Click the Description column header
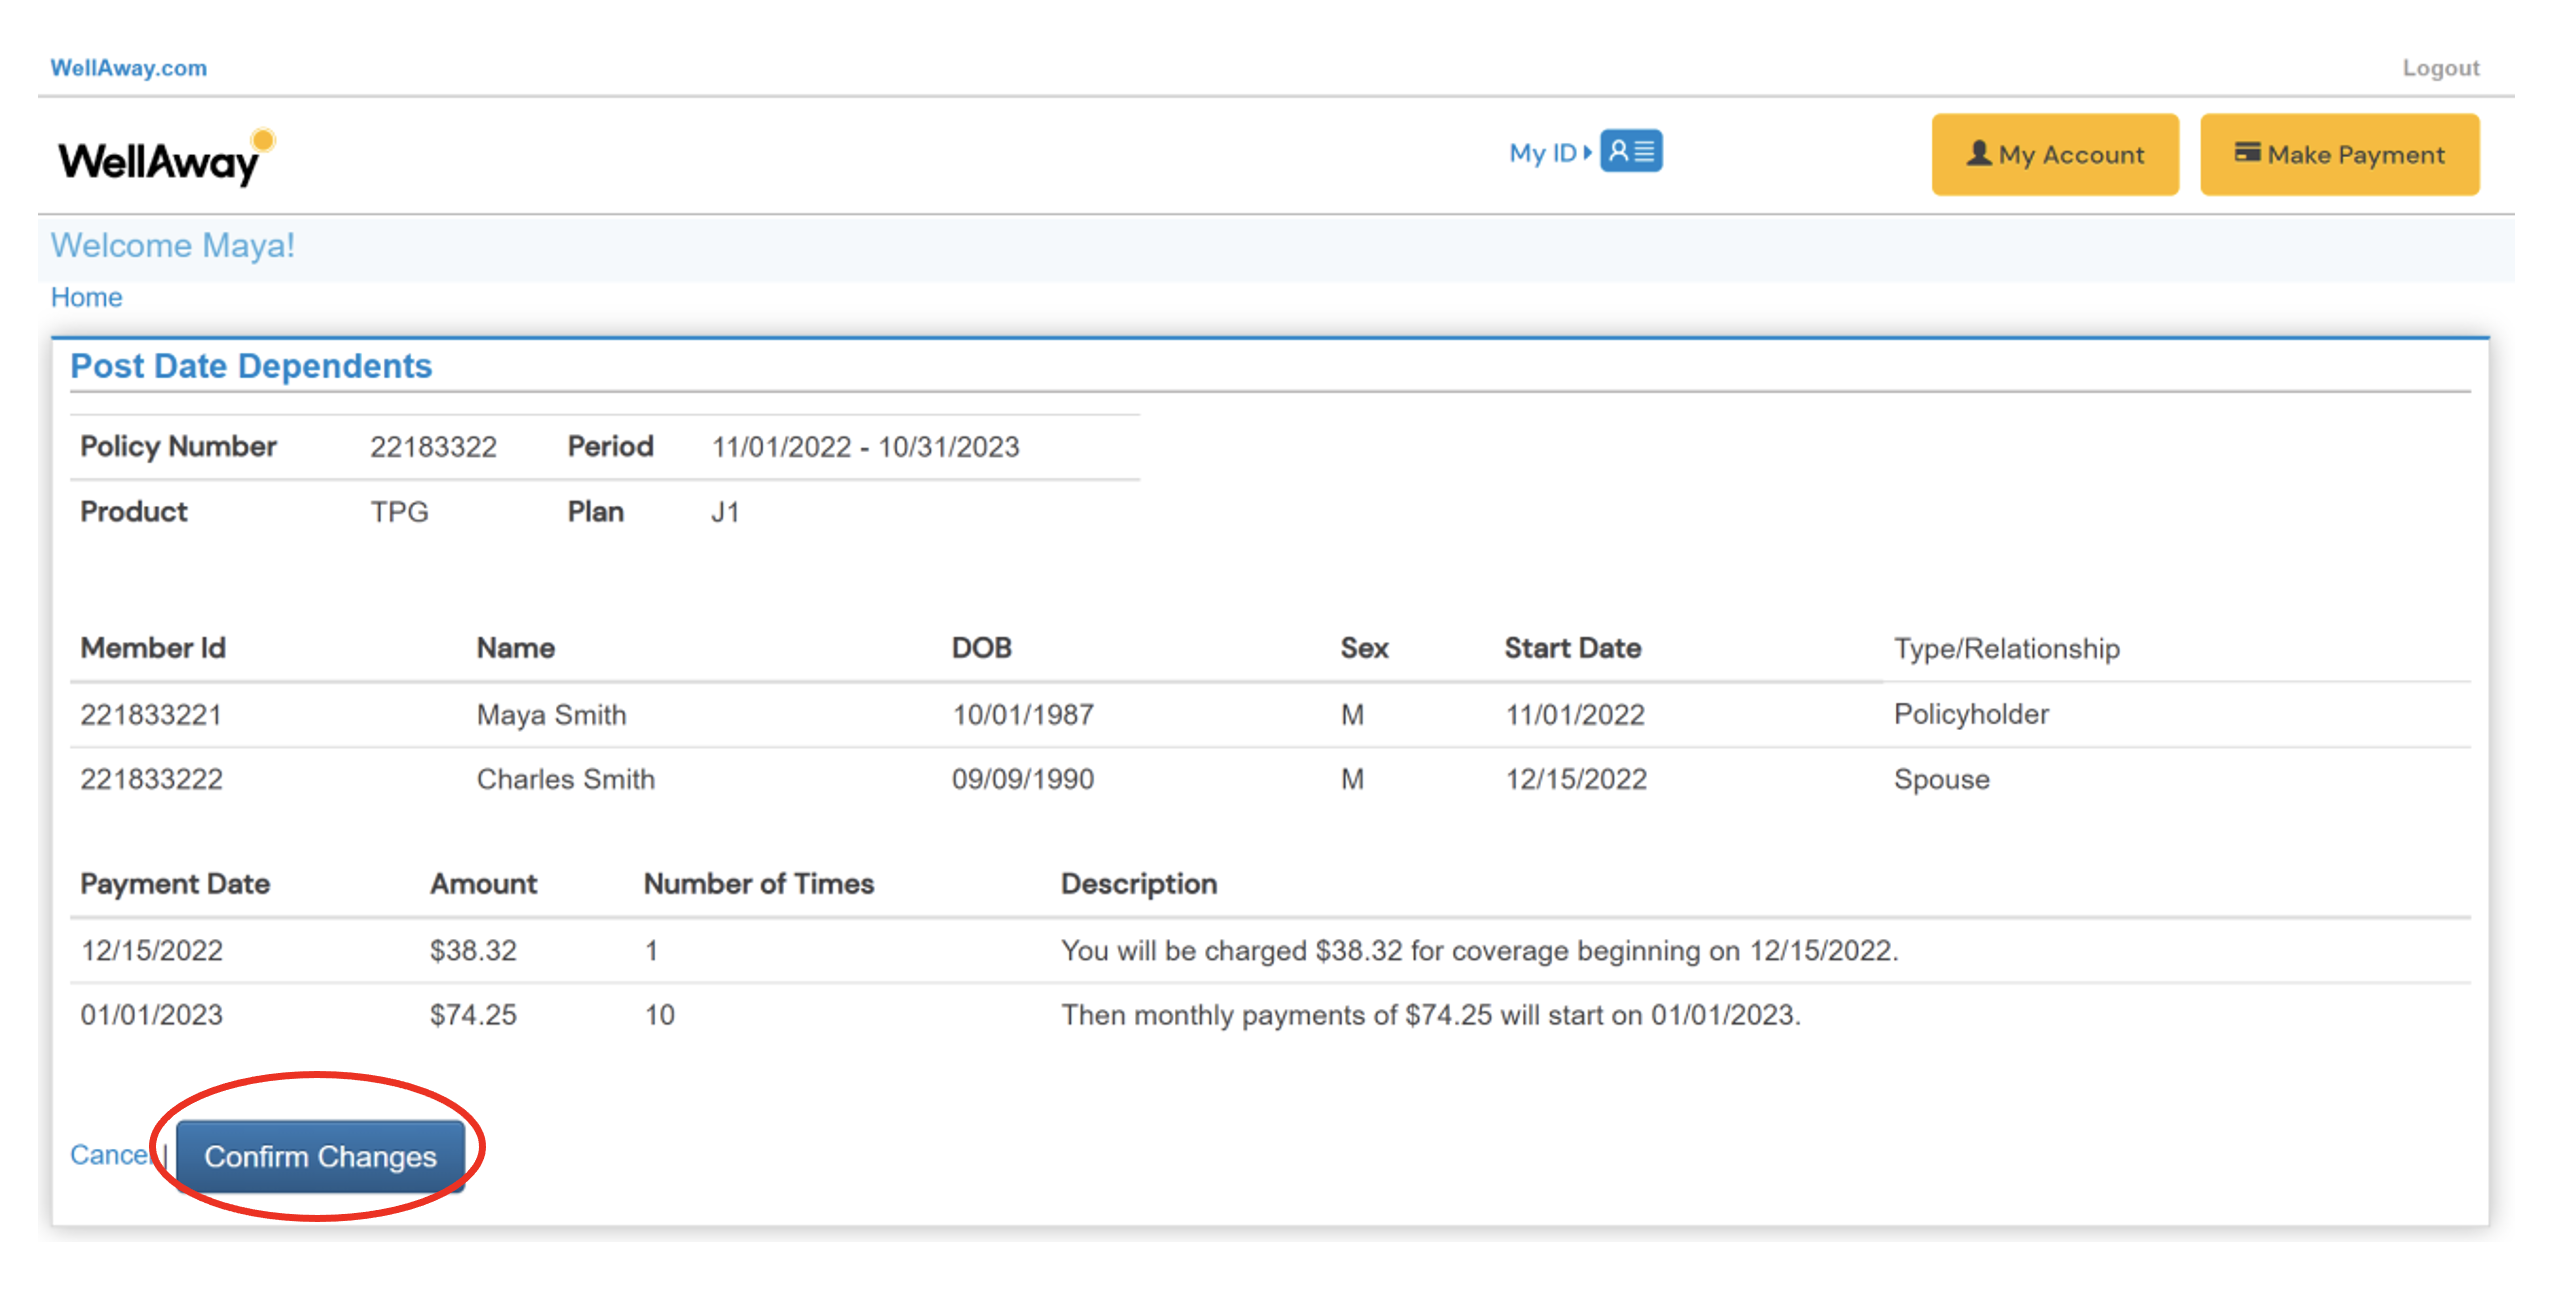This screenshot has height=1296, width=2564. (1139, 884)
